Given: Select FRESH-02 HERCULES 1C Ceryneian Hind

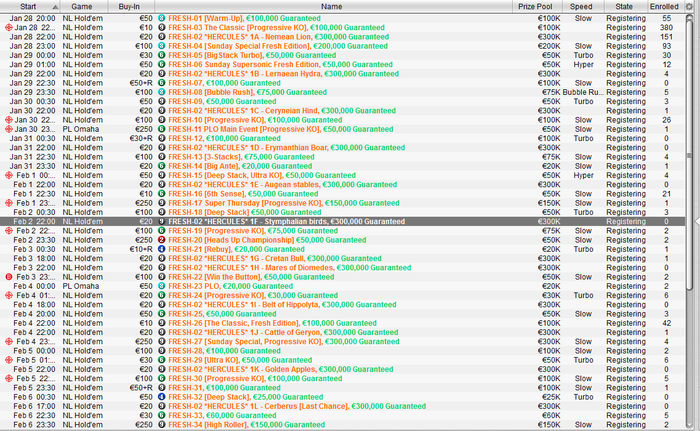Looking at the screenshot, I should coord(342,111).
